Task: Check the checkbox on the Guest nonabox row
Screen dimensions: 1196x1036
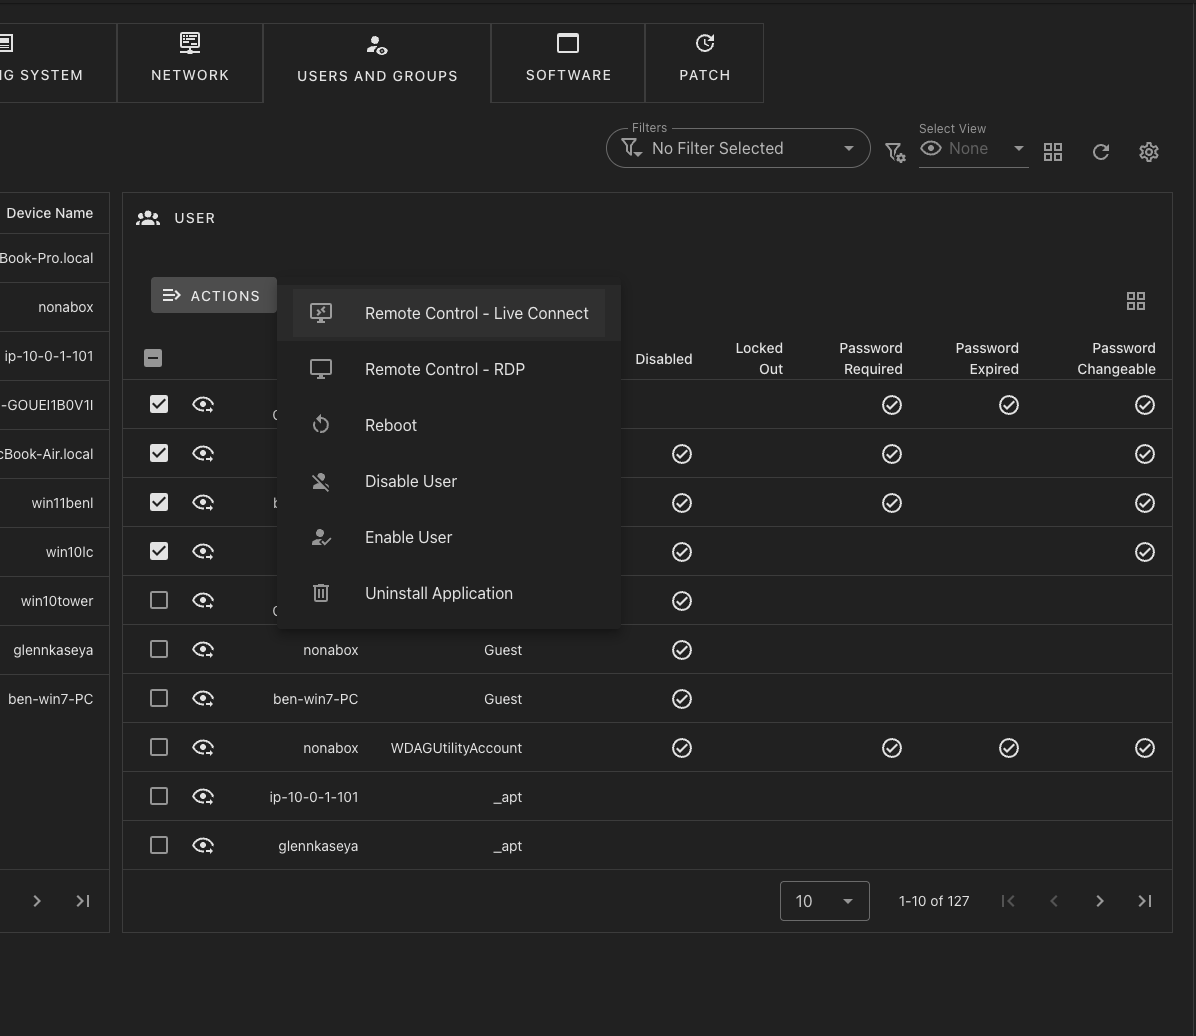Action: pyautogui.click(x=159, y=649)
